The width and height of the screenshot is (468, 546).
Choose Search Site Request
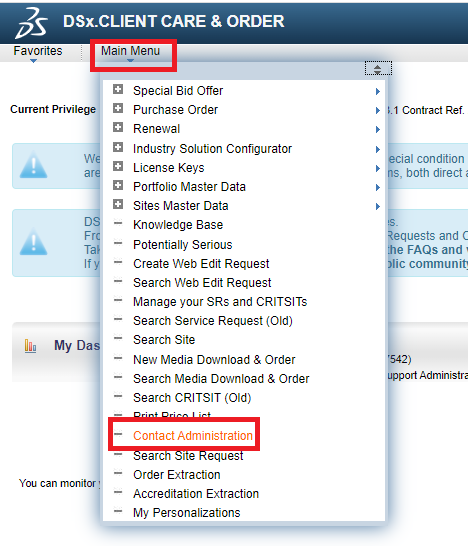(x=188, y=455)
